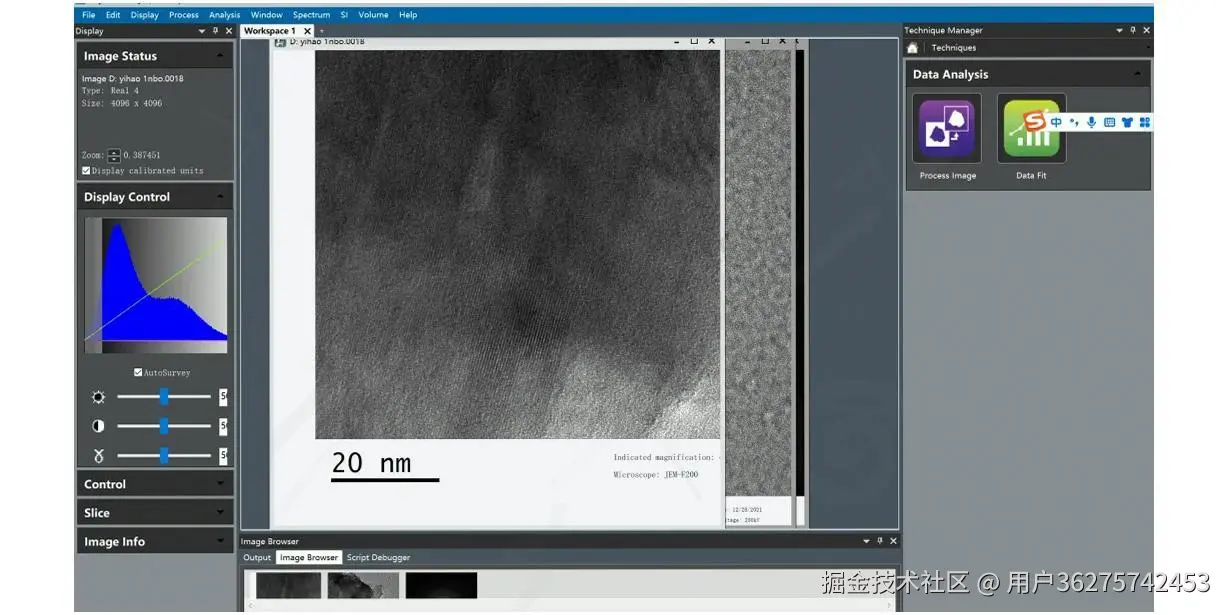Adjust the gamma slider

click(164, 456)
